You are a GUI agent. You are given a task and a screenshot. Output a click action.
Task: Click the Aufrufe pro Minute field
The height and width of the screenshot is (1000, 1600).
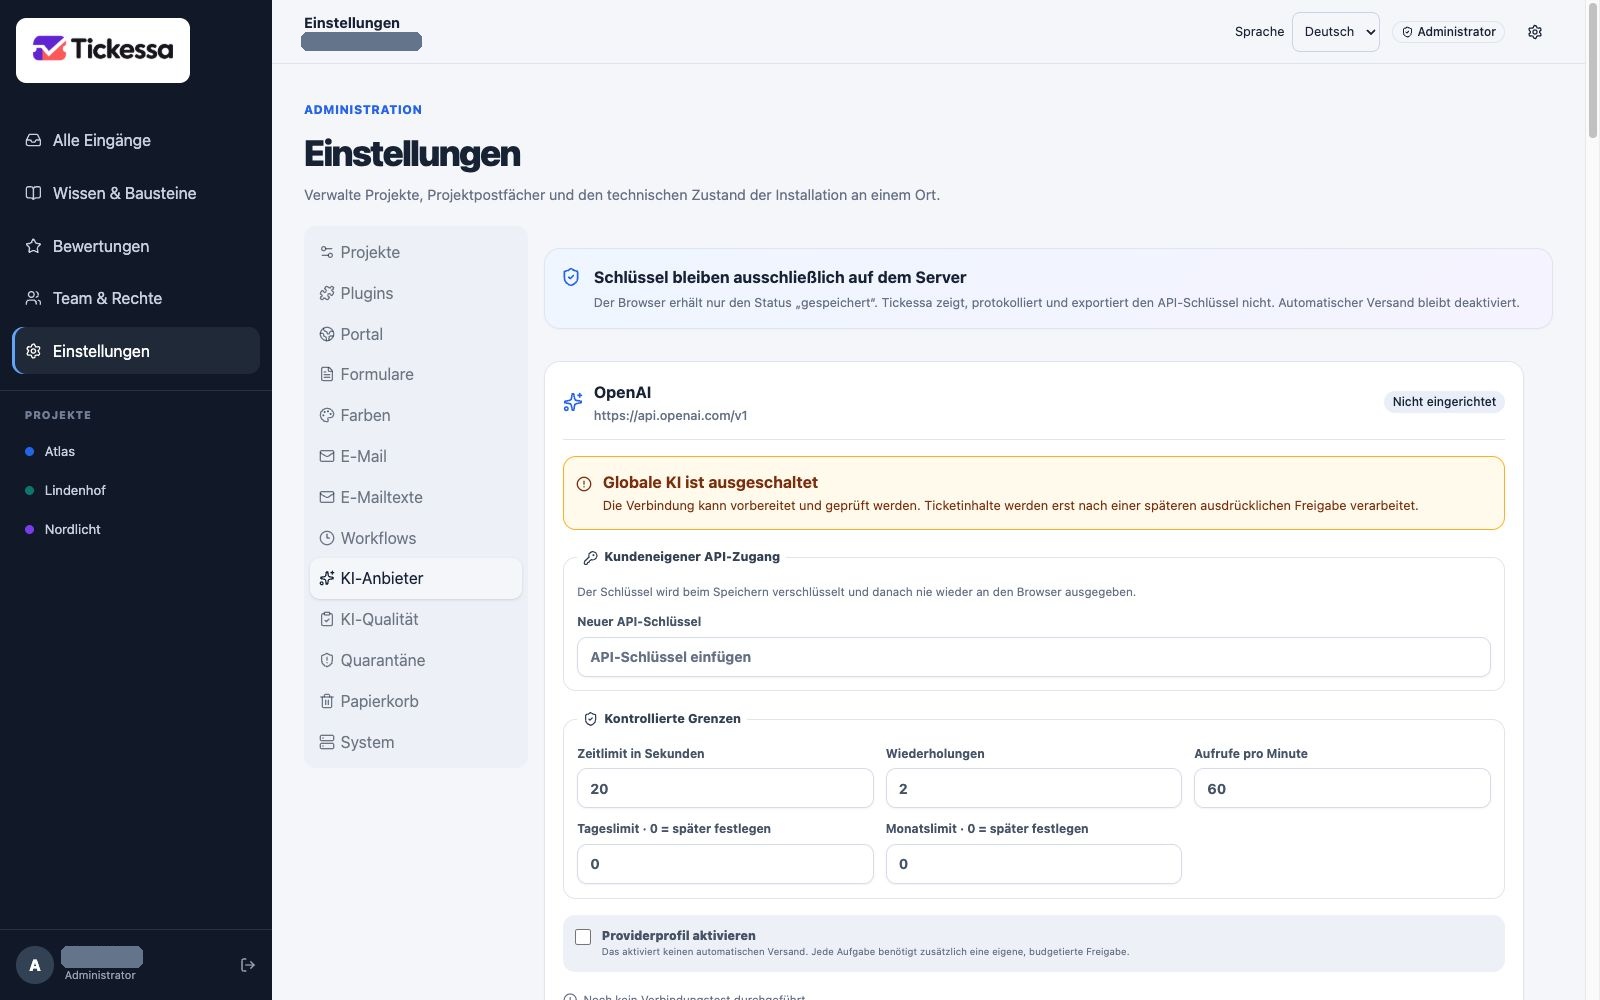(x=1342, y=788)
